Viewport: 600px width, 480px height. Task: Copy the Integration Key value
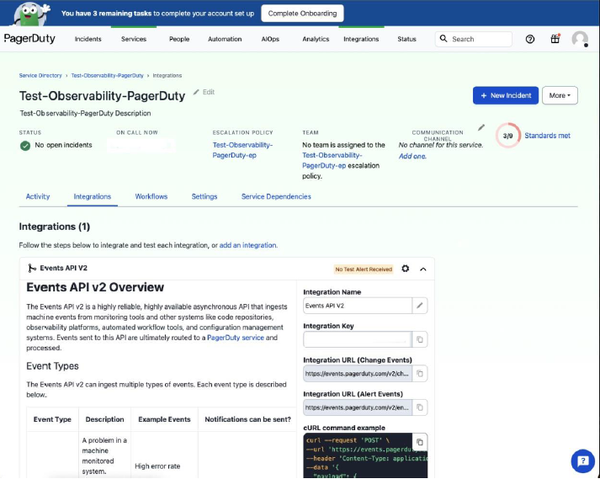click(420, 339)
